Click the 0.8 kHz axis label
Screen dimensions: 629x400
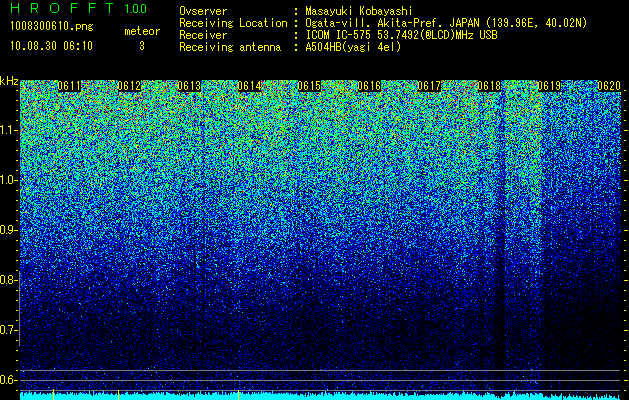(9, 280)
